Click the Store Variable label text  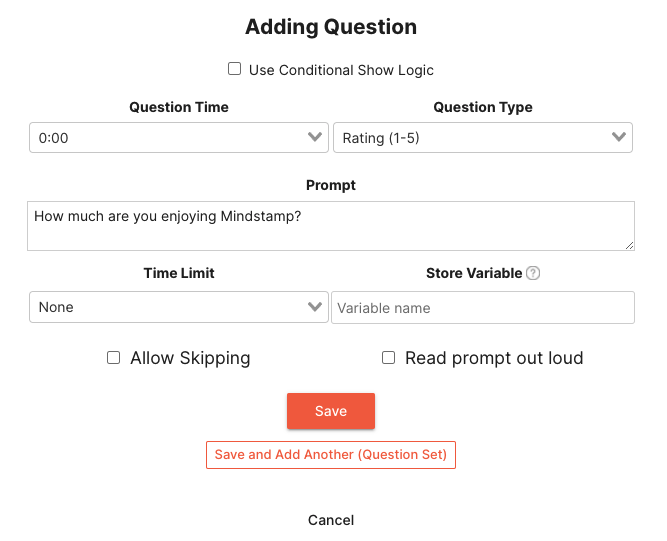474,273
